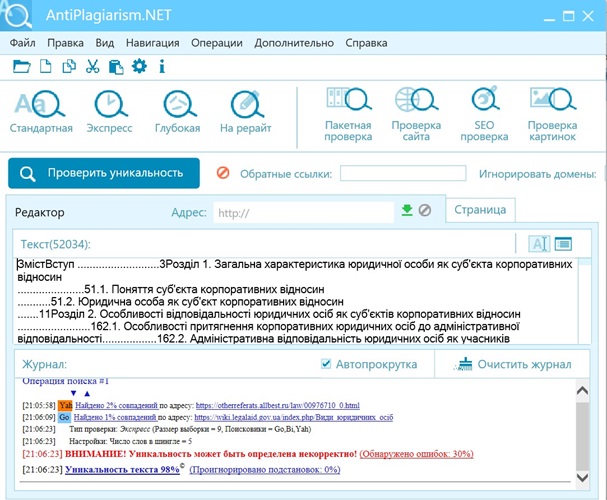Click broom icon in journal header

coord(463,364)
